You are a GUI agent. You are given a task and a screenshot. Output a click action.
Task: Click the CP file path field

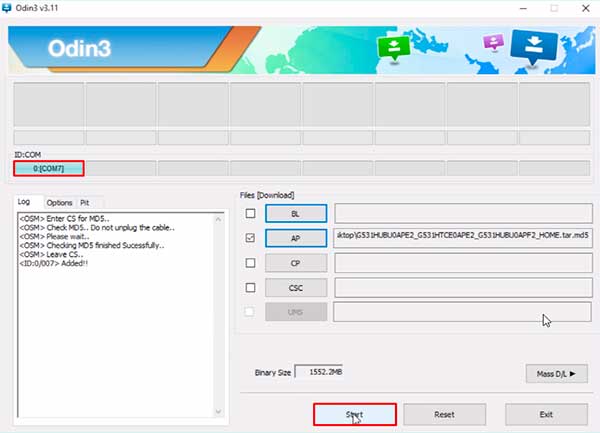pyautogui.click(x=463, y=263)
